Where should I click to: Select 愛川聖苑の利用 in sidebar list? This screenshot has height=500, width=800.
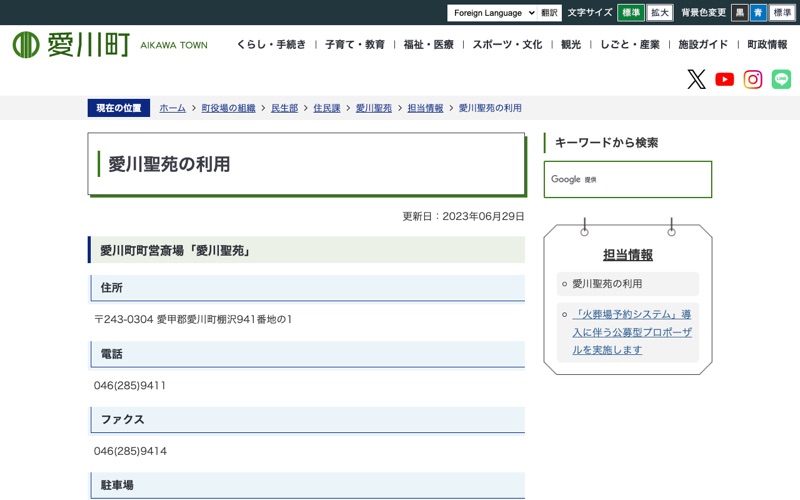[x=607, y=284]
